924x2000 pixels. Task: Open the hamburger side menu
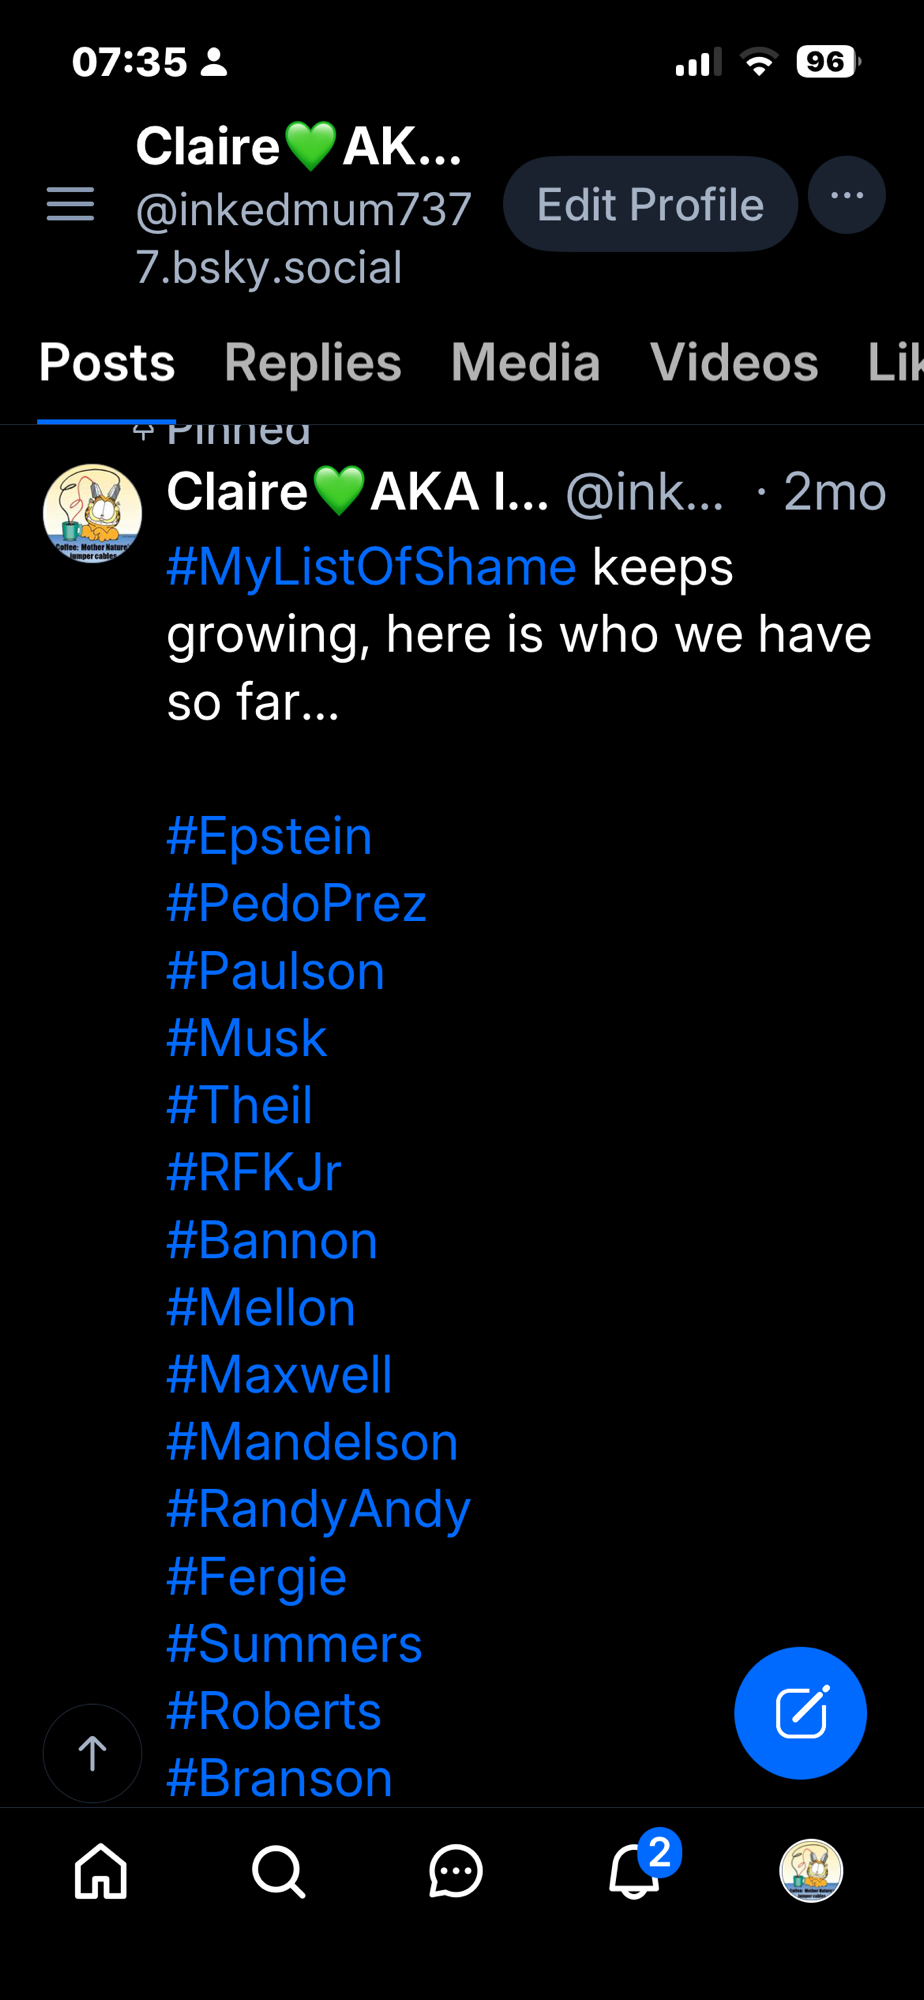(70, 204)
